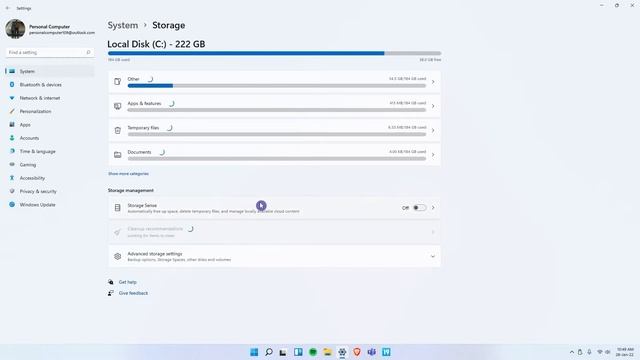
Task: Click the Find a setting search box
Action: [x=49, y=52]
